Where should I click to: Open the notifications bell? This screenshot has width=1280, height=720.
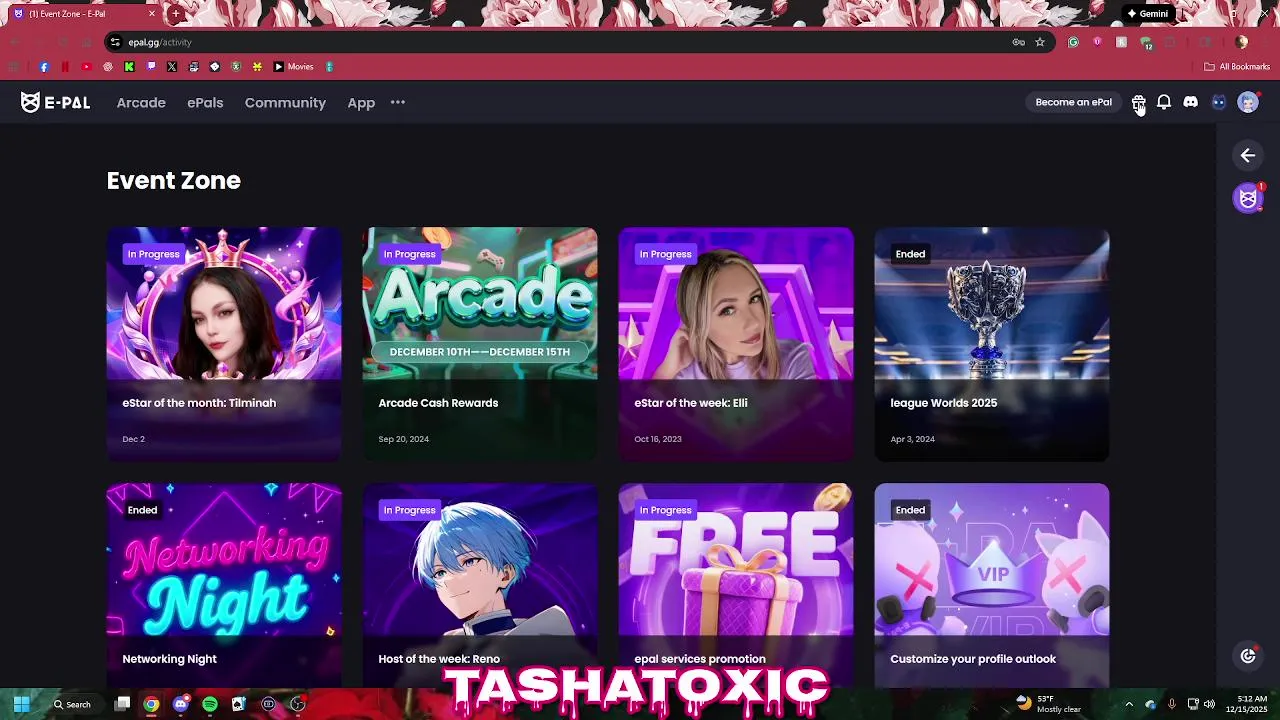[1164, 102]
